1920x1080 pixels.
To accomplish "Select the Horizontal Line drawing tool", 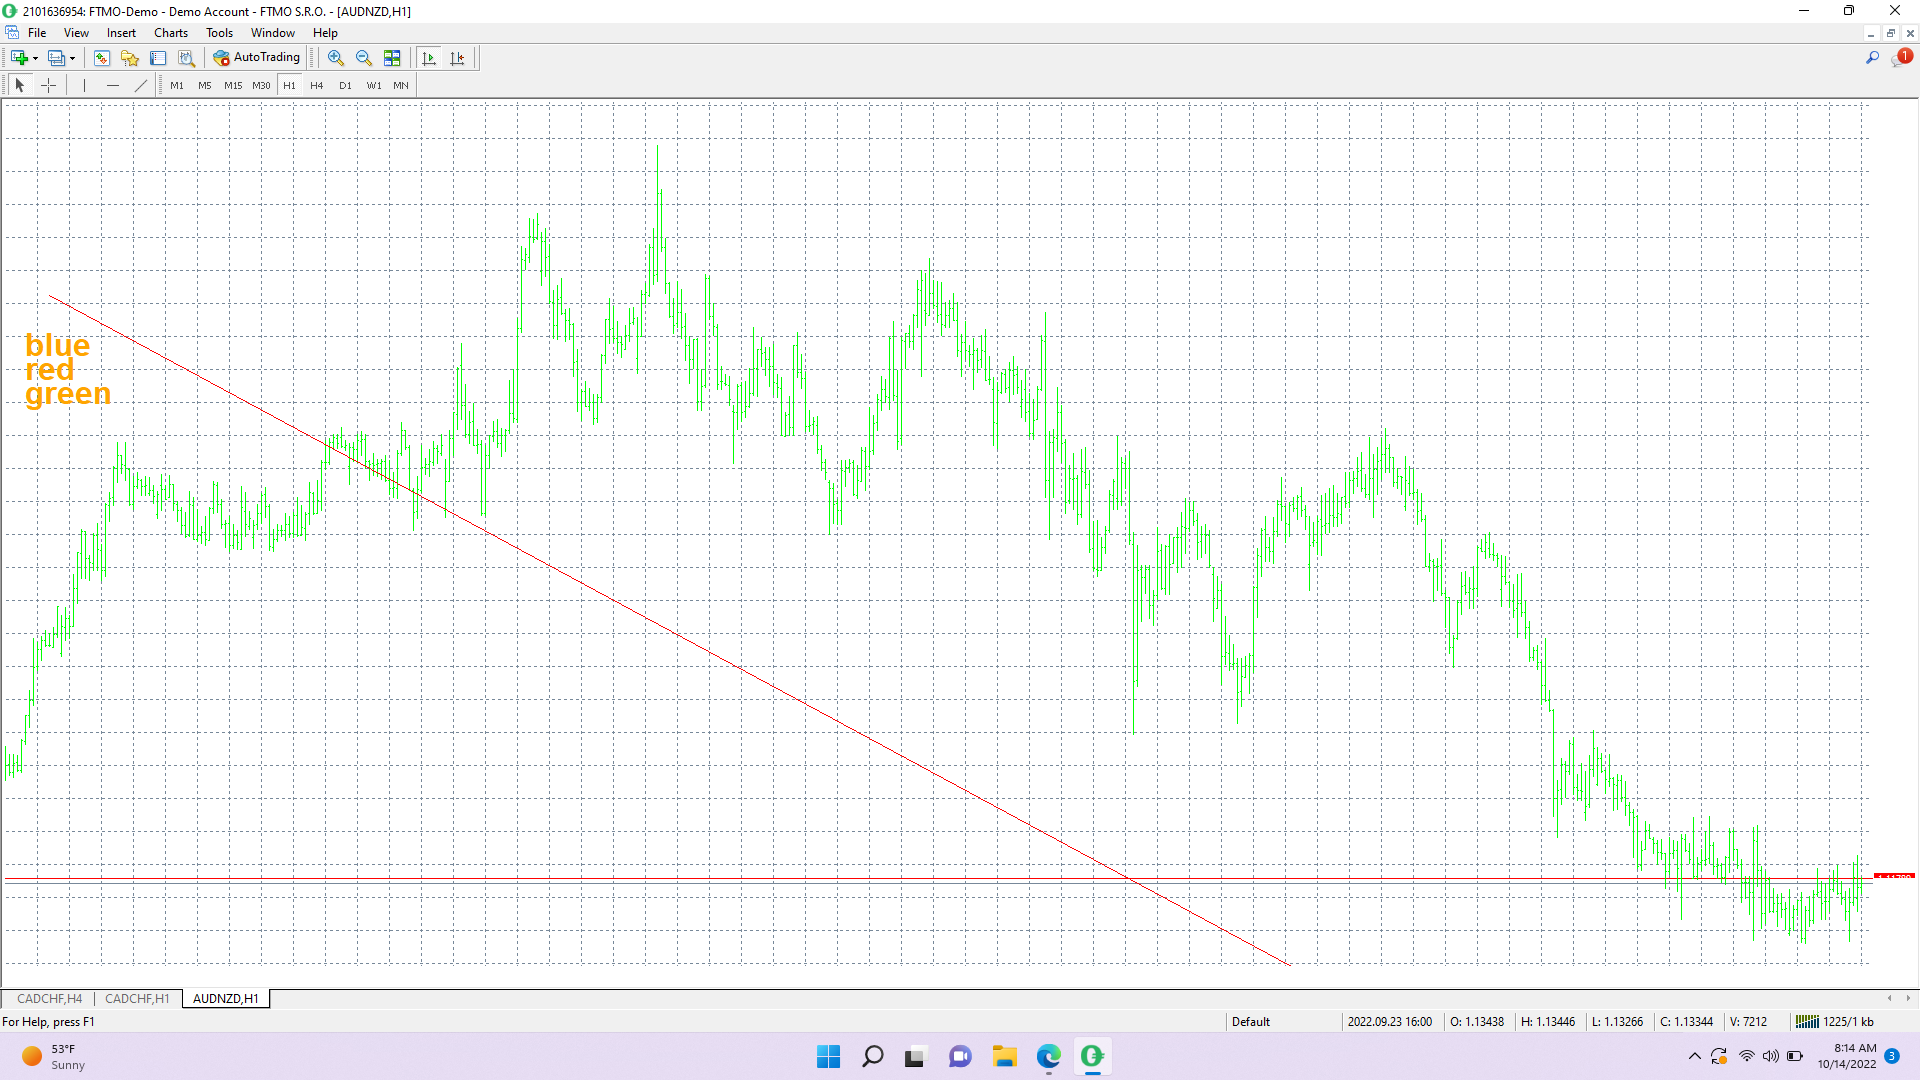I will point(113,85).
